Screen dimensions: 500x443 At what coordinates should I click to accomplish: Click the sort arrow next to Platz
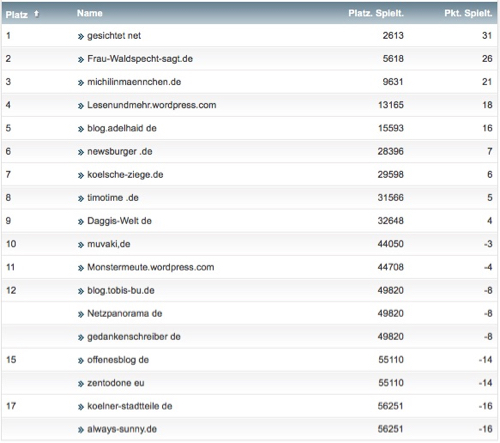pyautogui.click(x=36, y=14)
